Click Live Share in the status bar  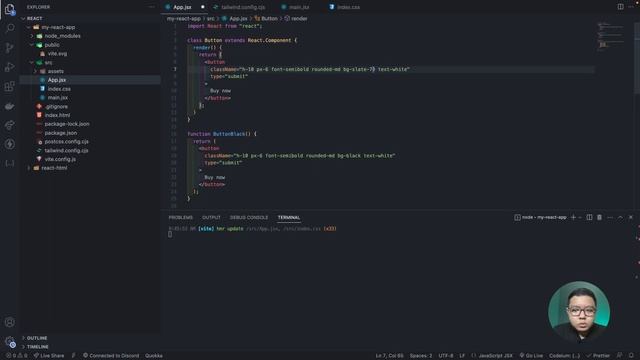[49, 356]
